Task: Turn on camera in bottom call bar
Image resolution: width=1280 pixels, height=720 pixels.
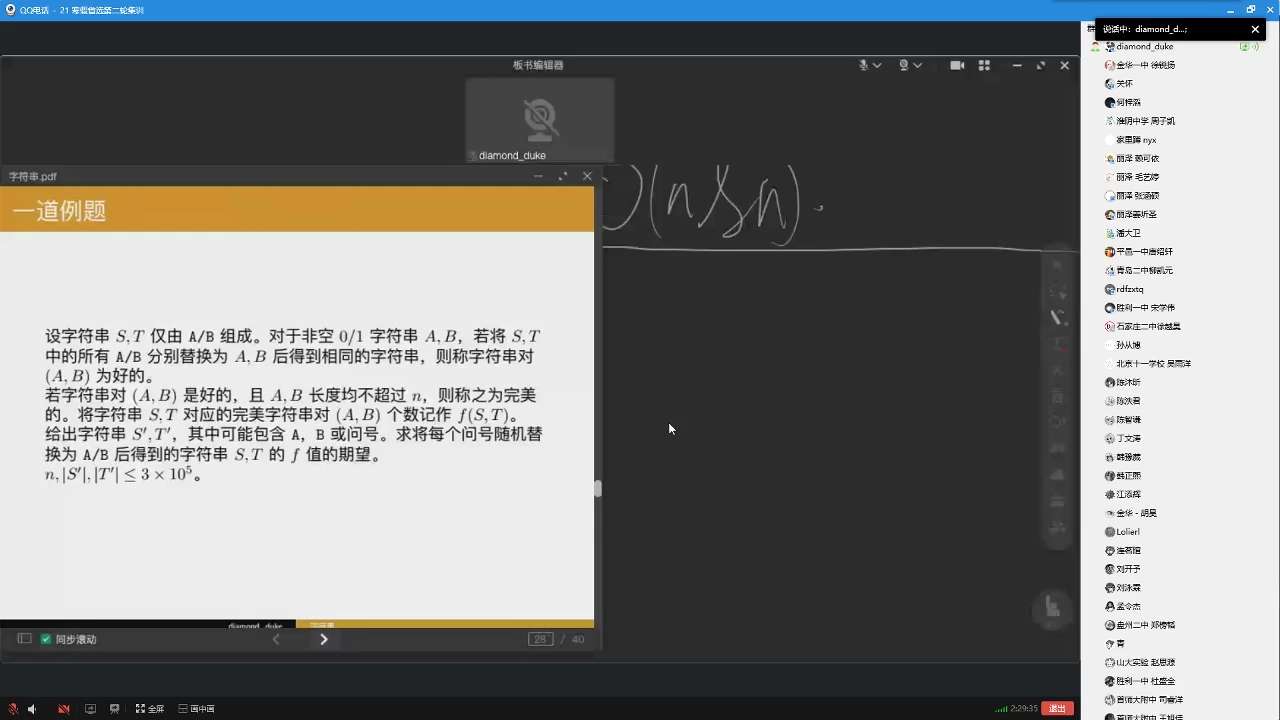Action: pyautogui.click(x=64, y=709)
